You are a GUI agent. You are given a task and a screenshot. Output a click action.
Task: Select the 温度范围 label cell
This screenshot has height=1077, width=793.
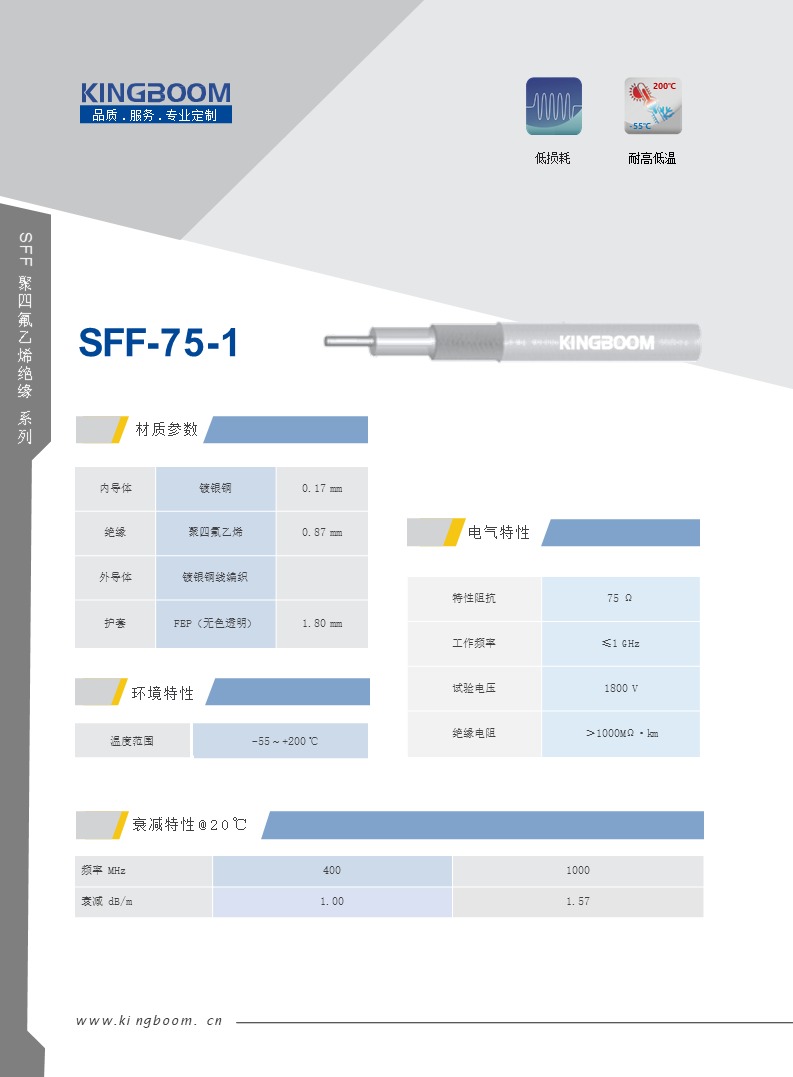(x=133, y=741)
